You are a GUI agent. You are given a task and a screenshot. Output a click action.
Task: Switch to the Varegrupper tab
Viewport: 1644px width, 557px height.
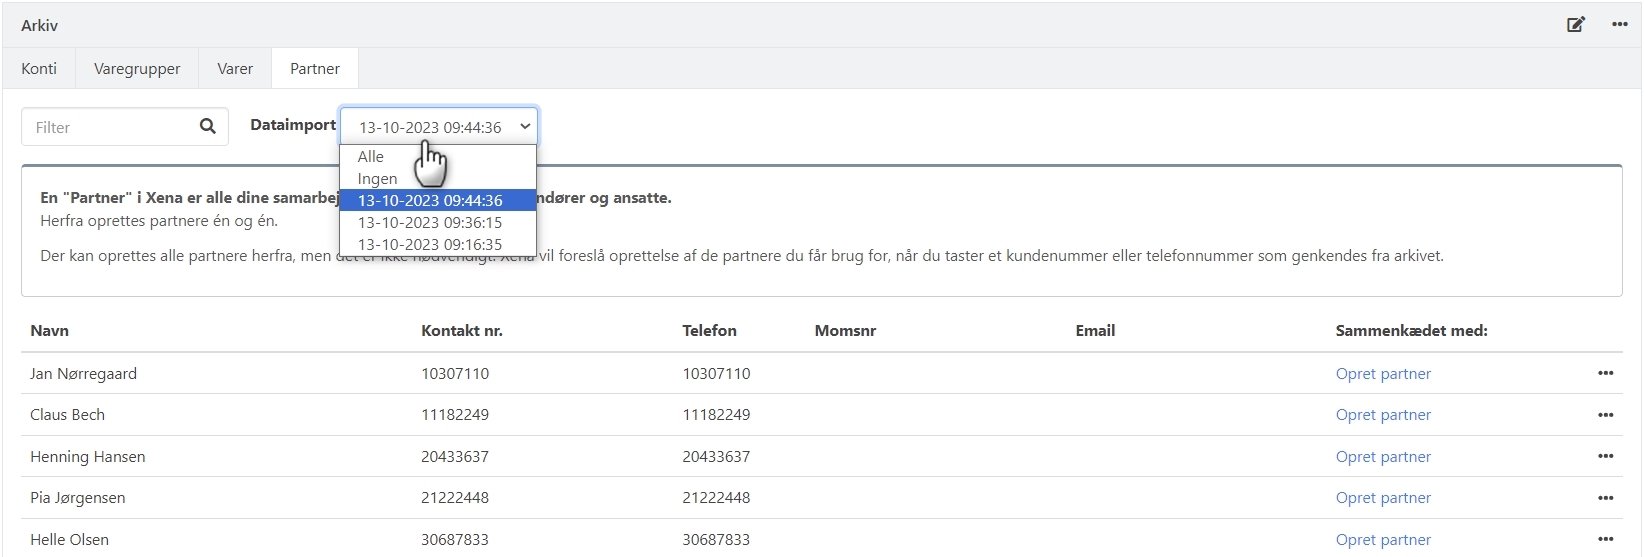click(137, 69)
